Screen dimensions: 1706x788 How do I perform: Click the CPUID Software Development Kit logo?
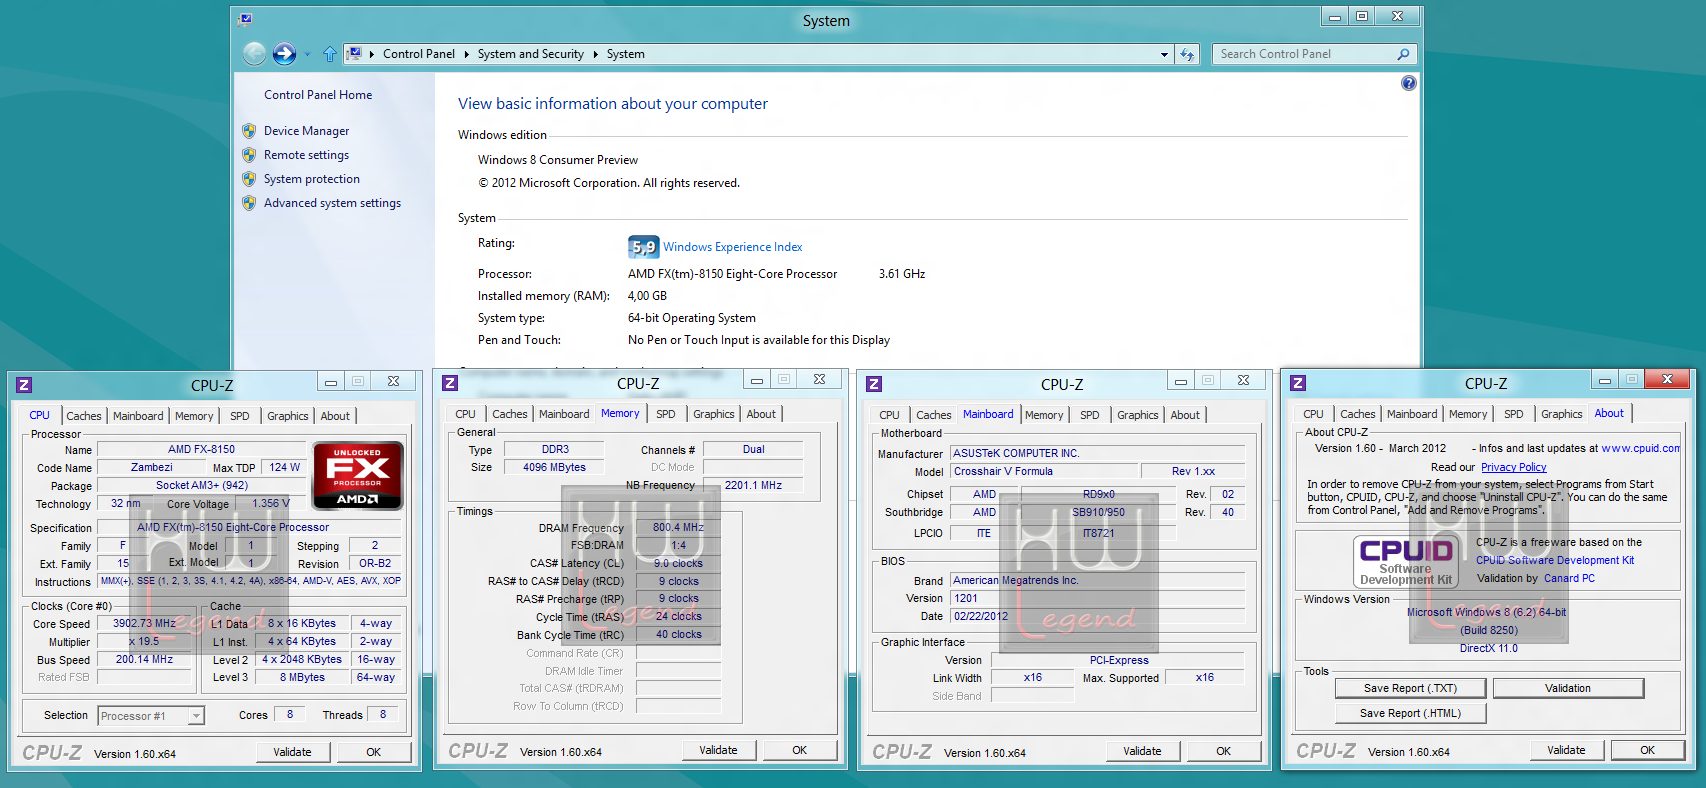1406,562
